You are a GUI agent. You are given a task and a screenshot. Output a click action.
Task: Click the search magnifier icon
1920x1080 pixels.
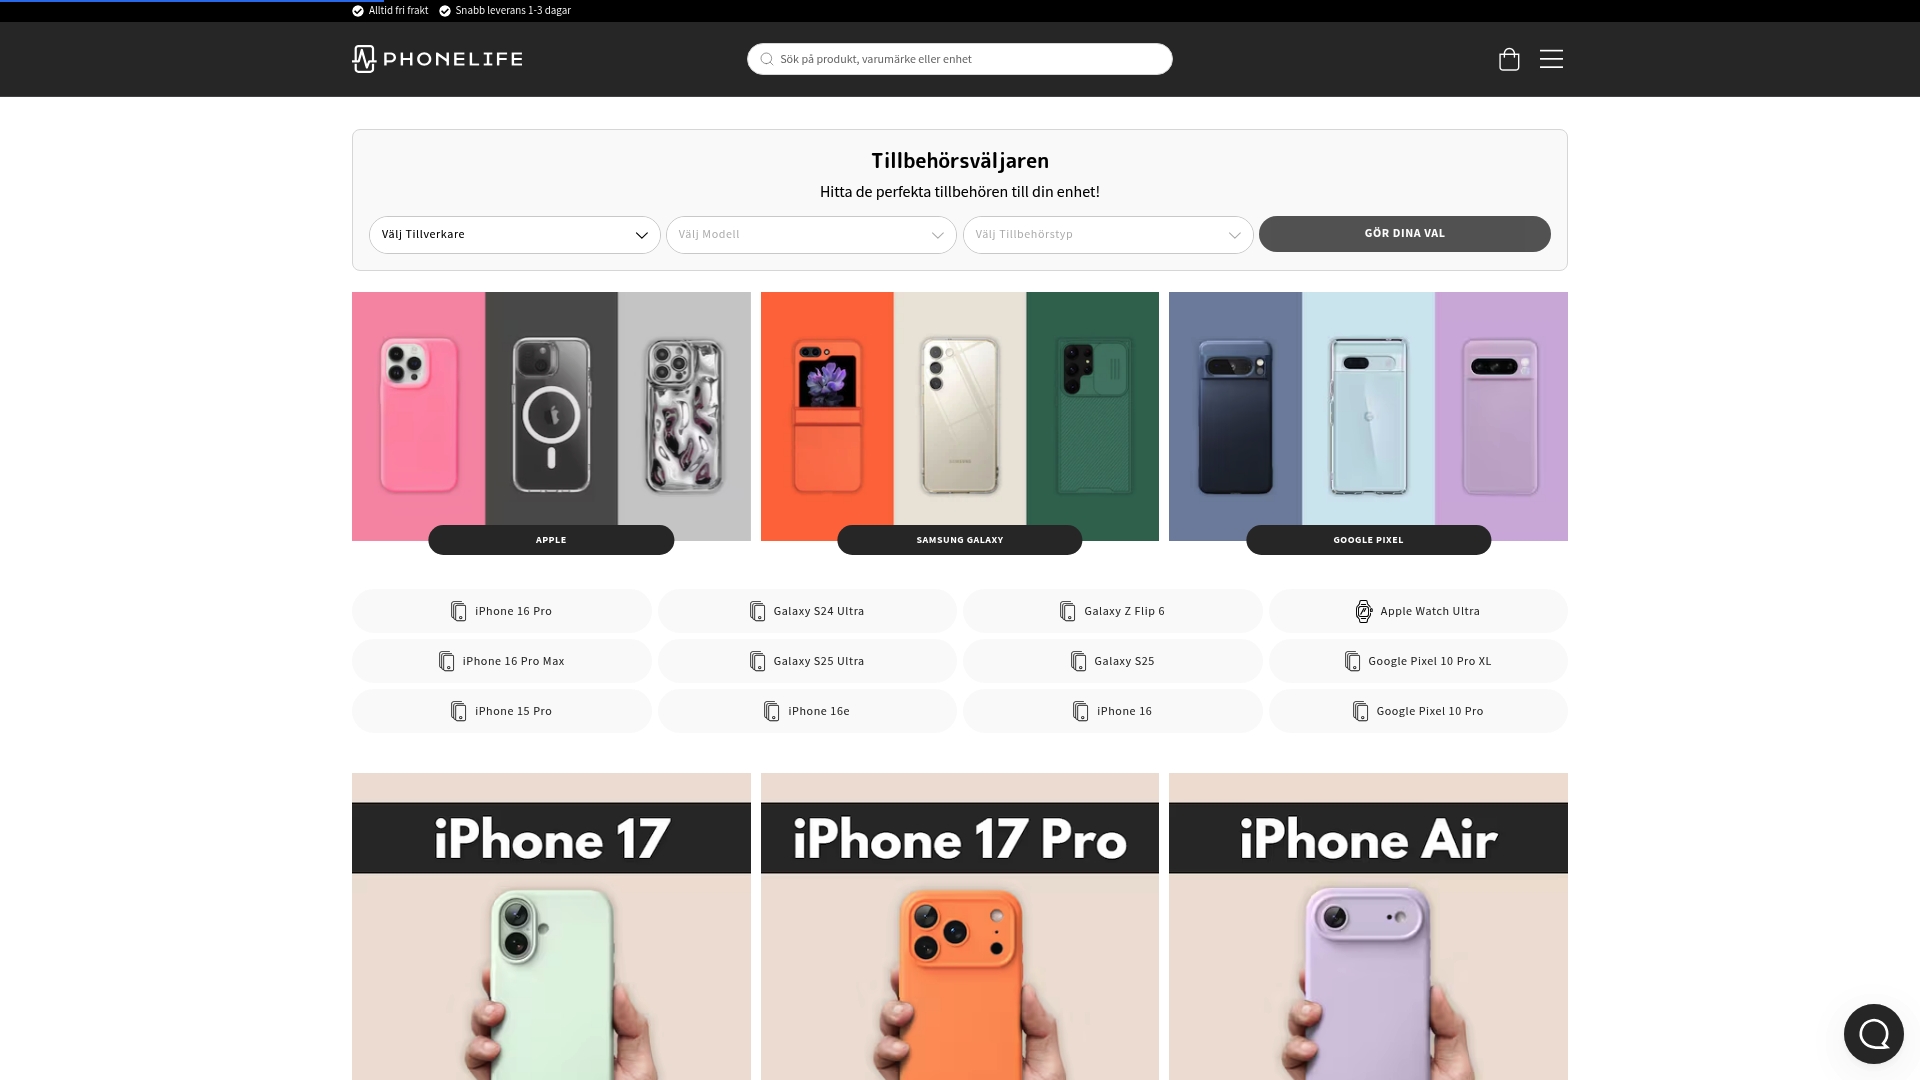pos(767,59)
